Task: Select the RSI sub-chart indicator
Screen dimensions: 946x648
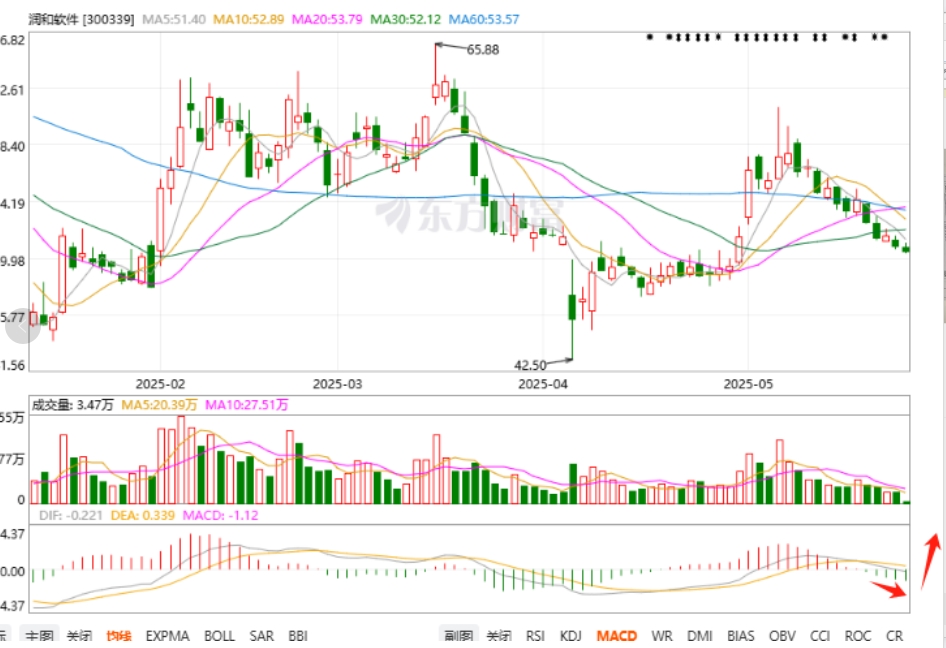Action: pyautogui.click(x=535, y=636)
